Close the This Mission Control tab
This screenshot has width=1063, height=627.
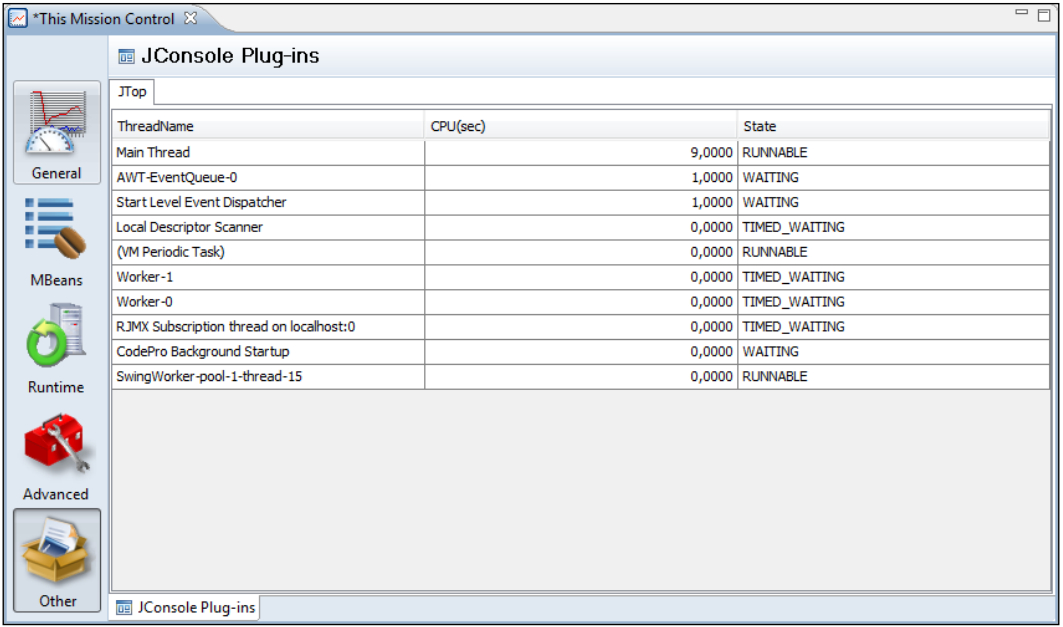click(191, 19)
